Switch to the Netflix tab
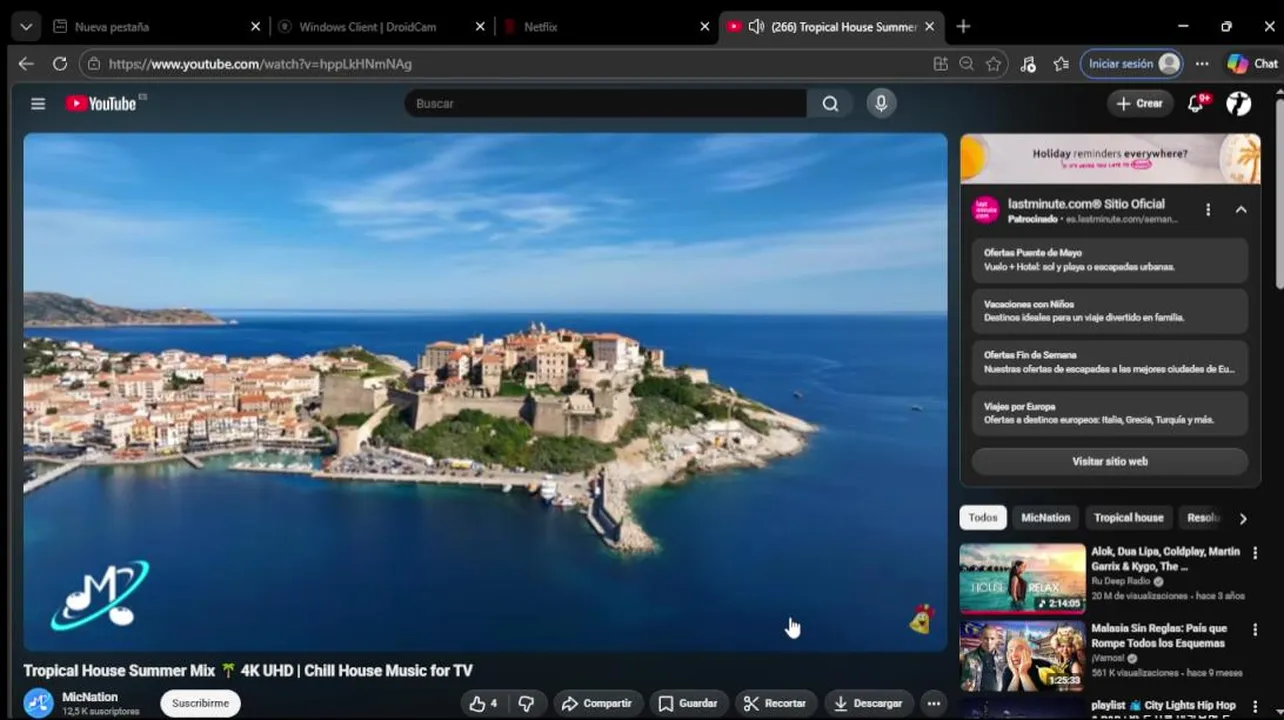 tap(605, 27)
